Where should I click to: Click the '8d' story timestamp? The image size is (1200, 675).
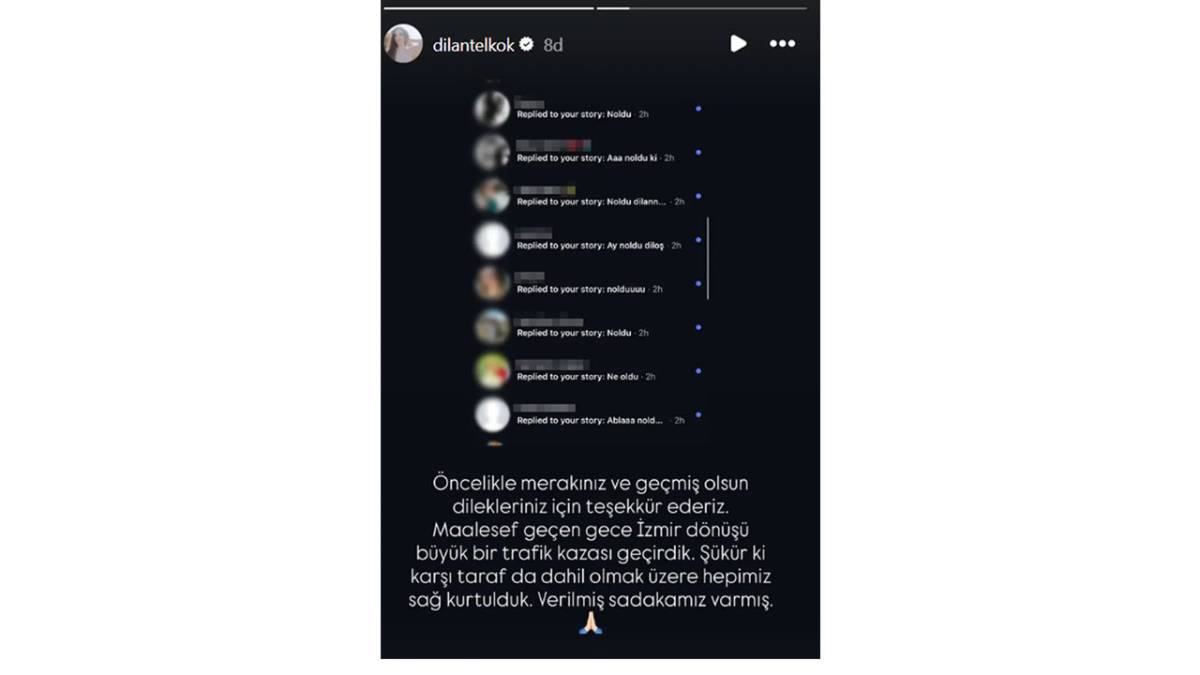pos(553,45)
